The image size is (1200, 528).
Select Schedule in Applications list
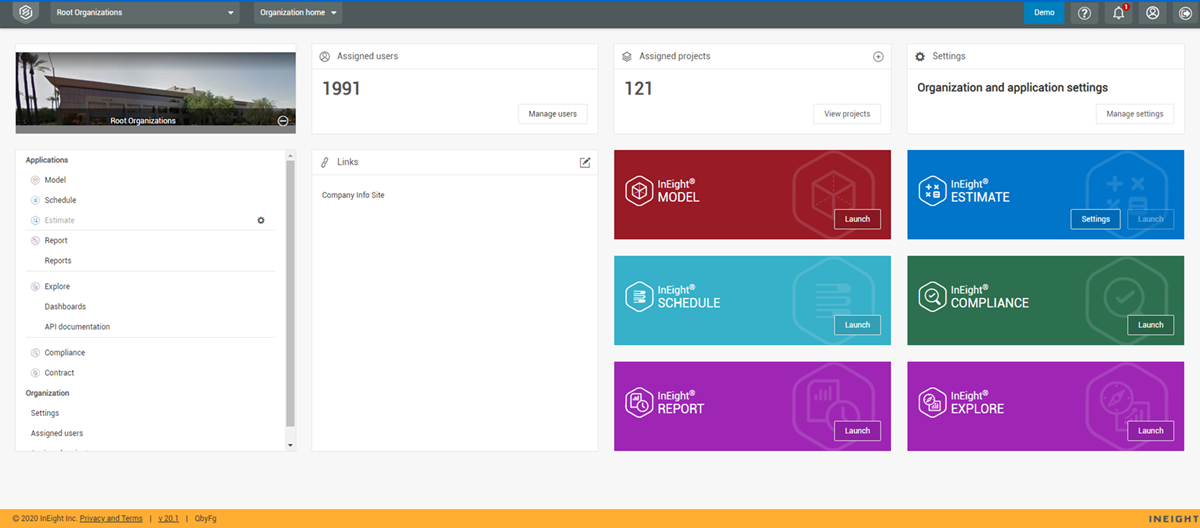point(60,200)
